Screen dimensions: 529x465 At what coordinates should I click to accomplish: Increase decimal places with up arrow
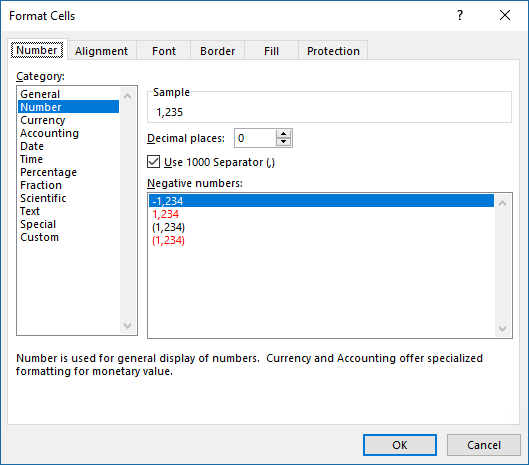coord(283,134)
